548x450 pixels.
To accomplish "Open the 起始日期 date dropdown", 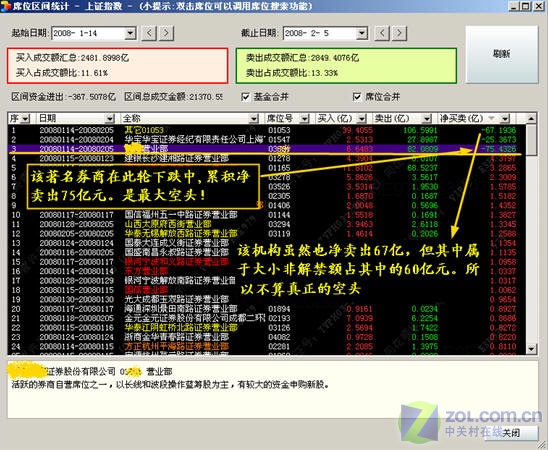I will click(x=130, y=34).
